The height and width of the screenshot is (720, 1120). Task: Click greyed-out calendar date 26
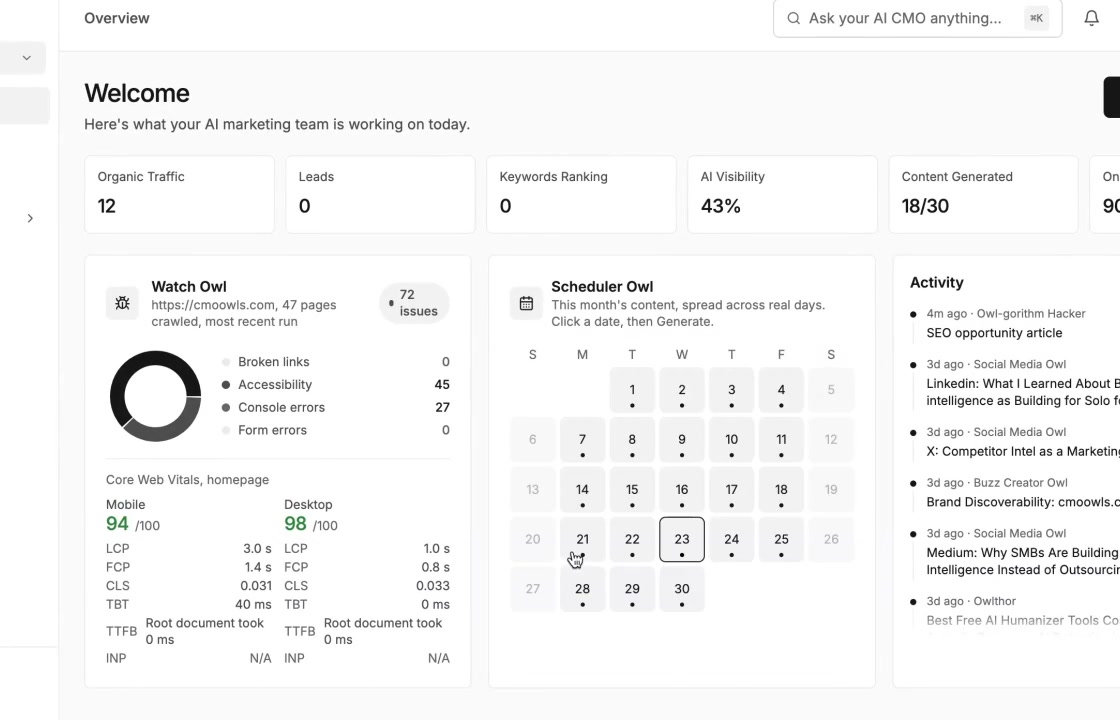click(x=831, y=539)
